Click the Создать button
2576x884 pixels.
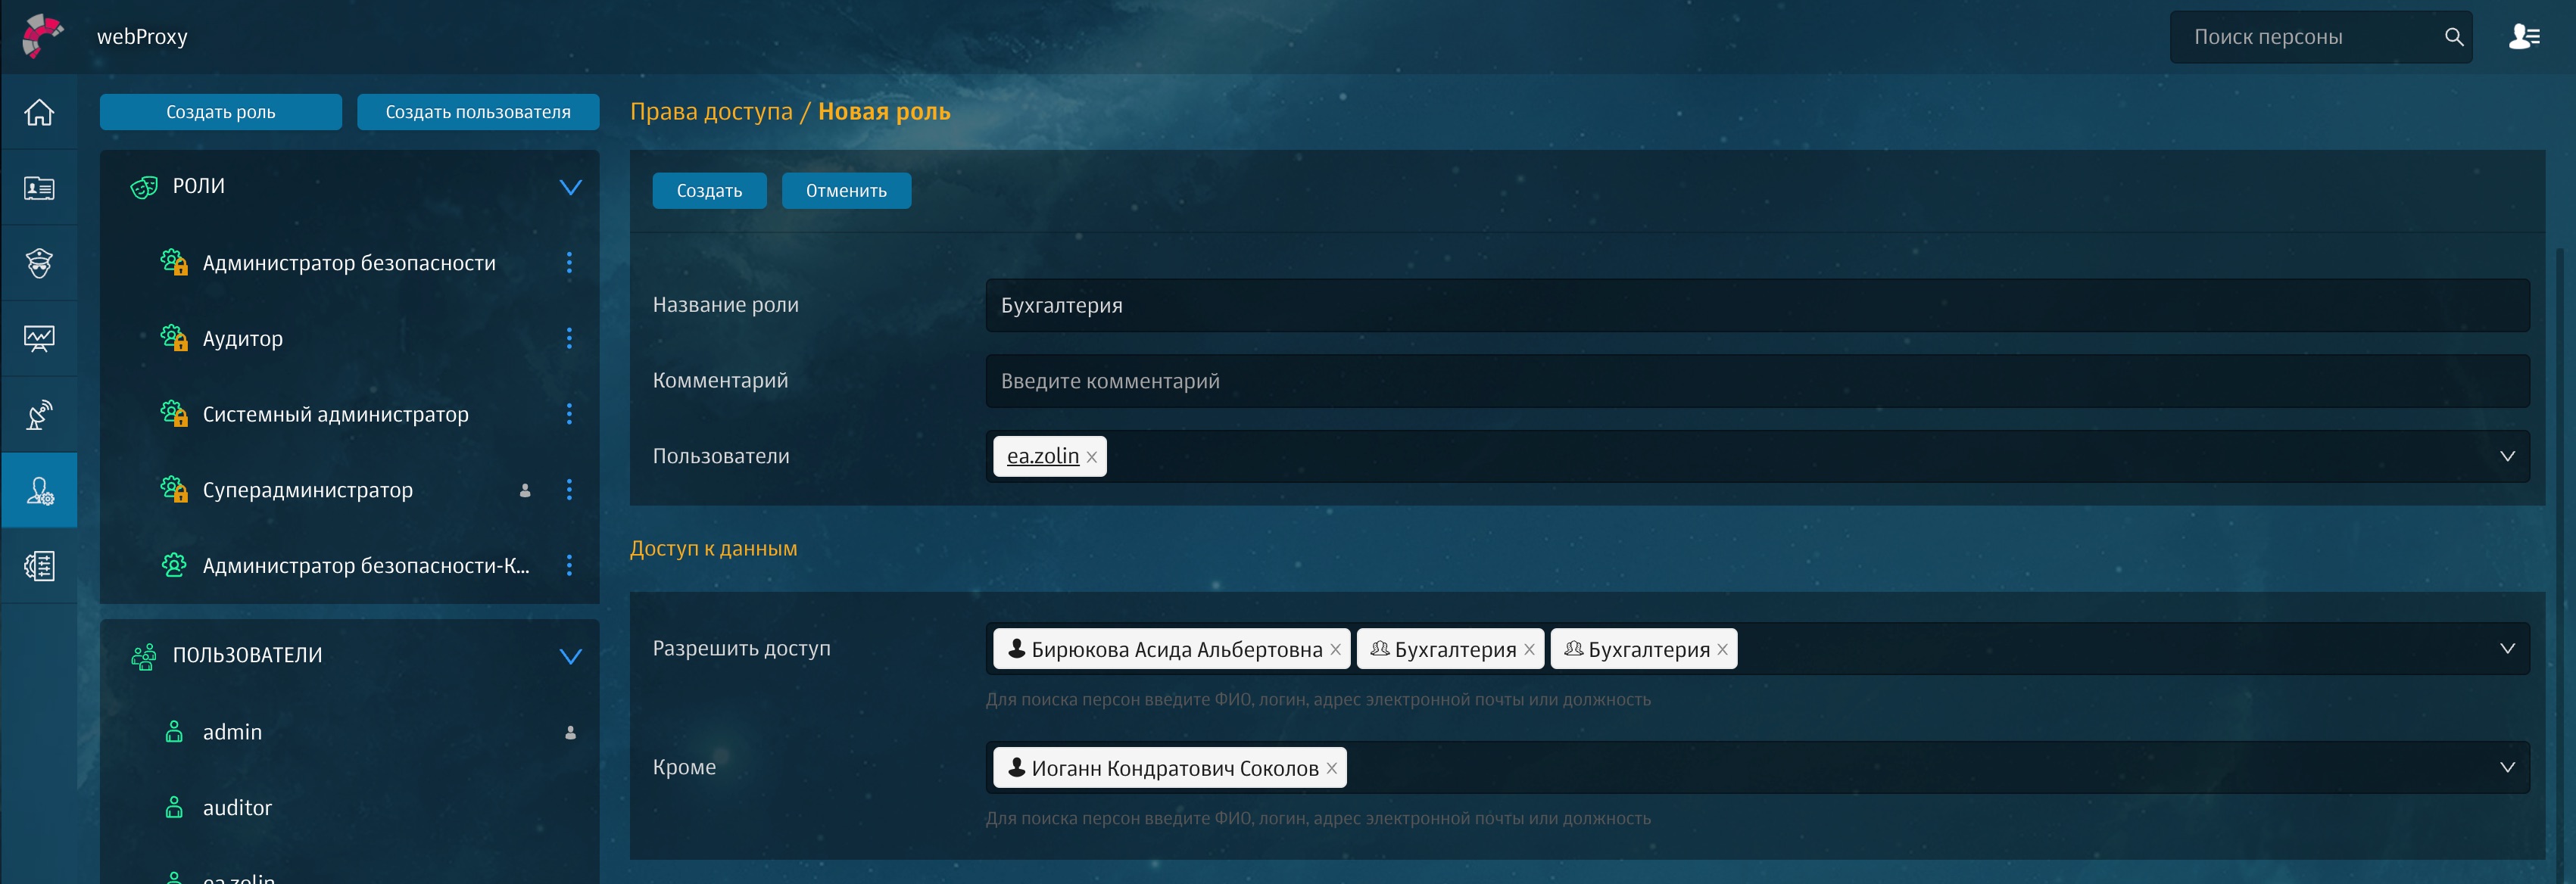[709, 191]
